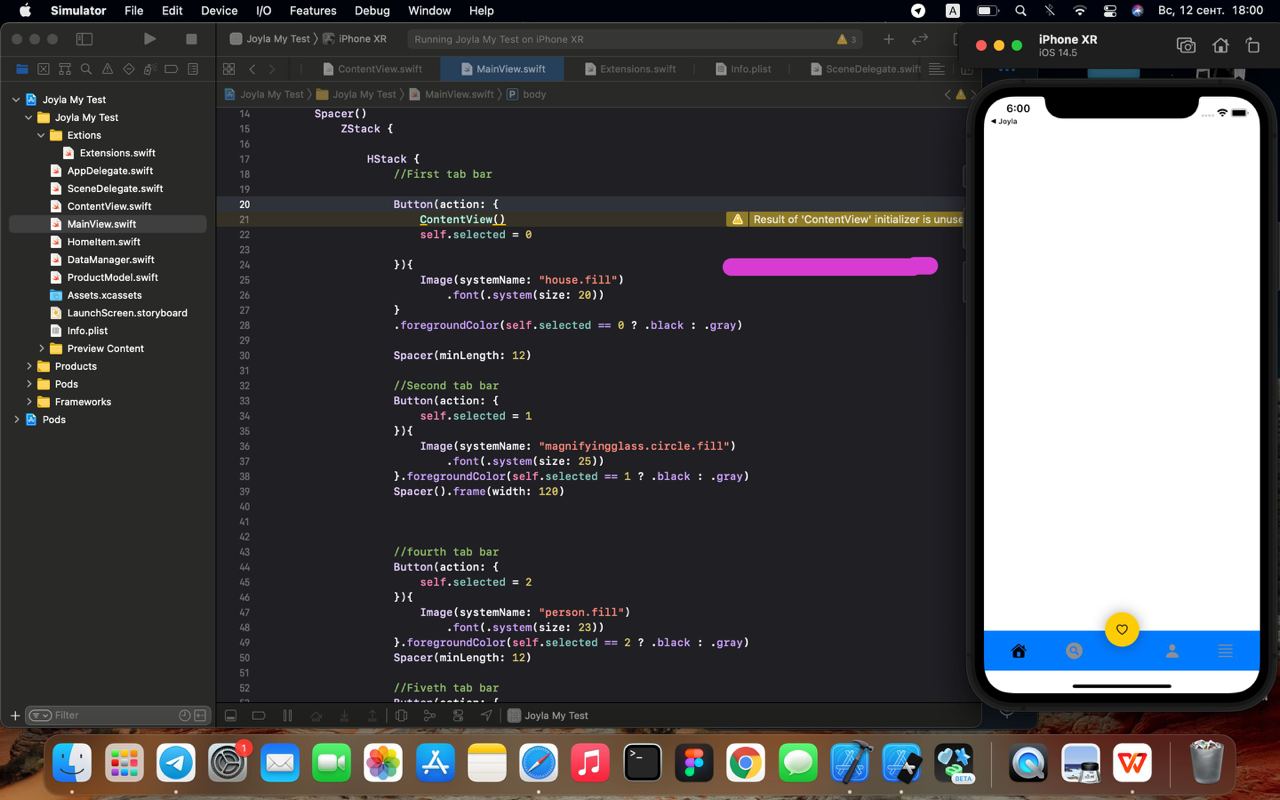This screenshot has width=1280, height=800.
Task: Click the related items grid icon
Action: click(x=229, y=69)
